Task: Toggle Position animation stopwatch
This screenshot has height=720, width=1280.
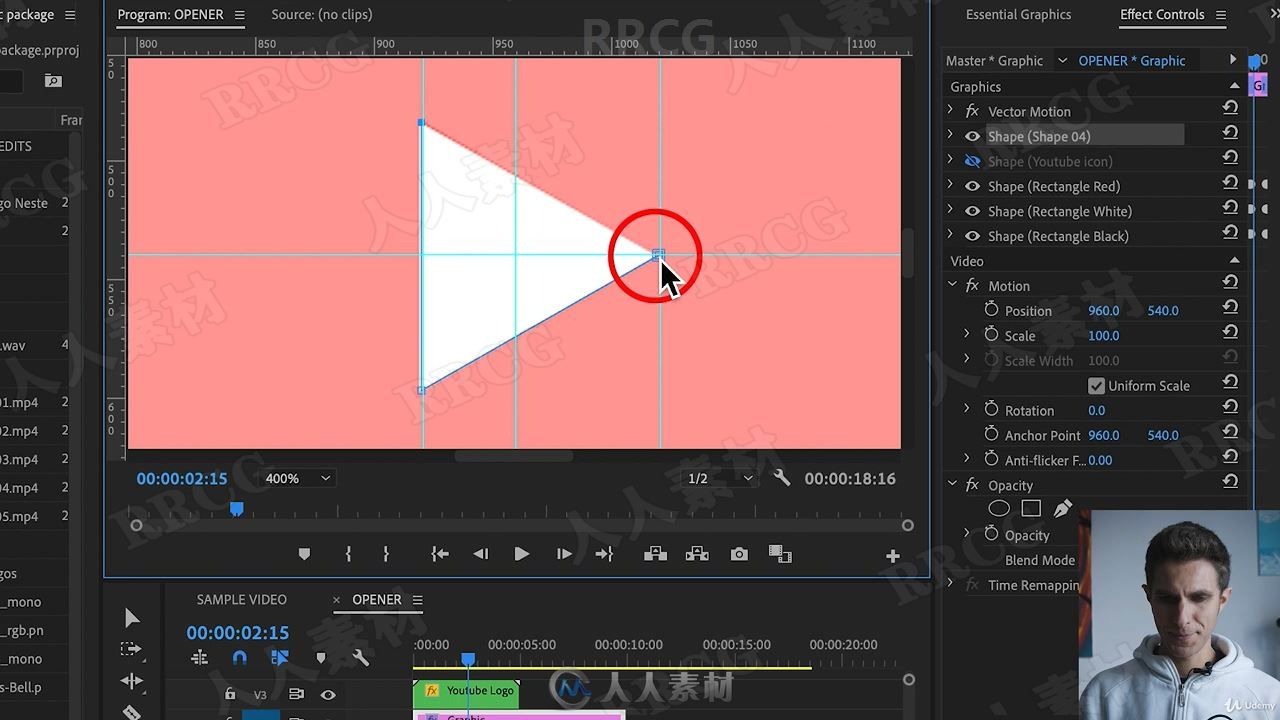Action: click(991, 310)
